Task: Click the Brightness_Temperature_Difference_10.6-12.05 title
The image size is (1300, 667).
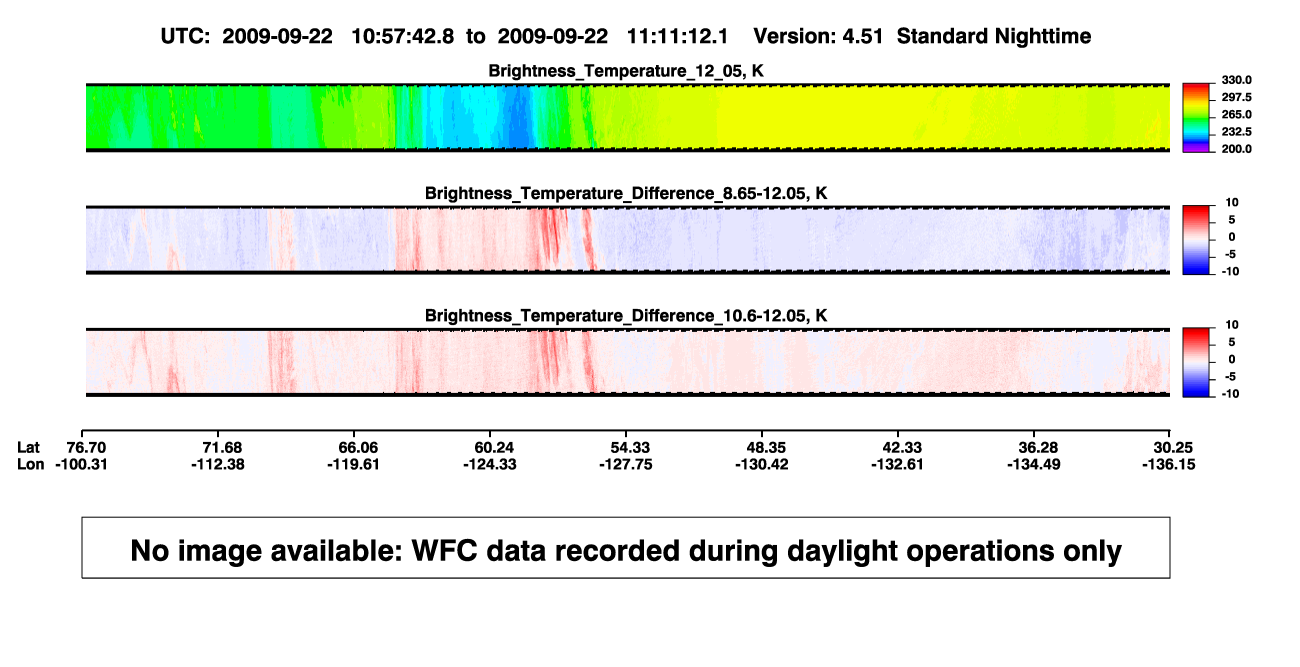Action: (626, 316)
